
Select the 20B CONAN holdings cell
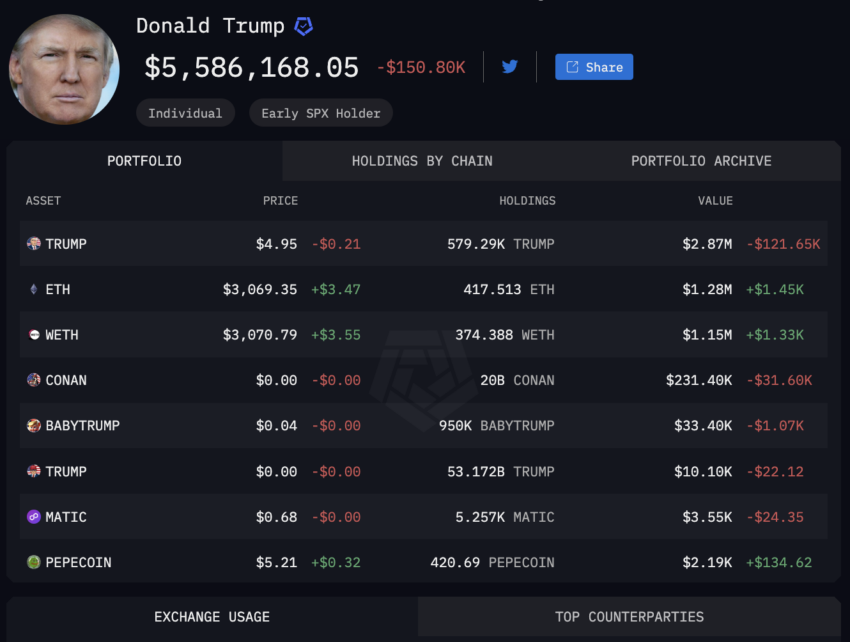click(x=518, y=381)
